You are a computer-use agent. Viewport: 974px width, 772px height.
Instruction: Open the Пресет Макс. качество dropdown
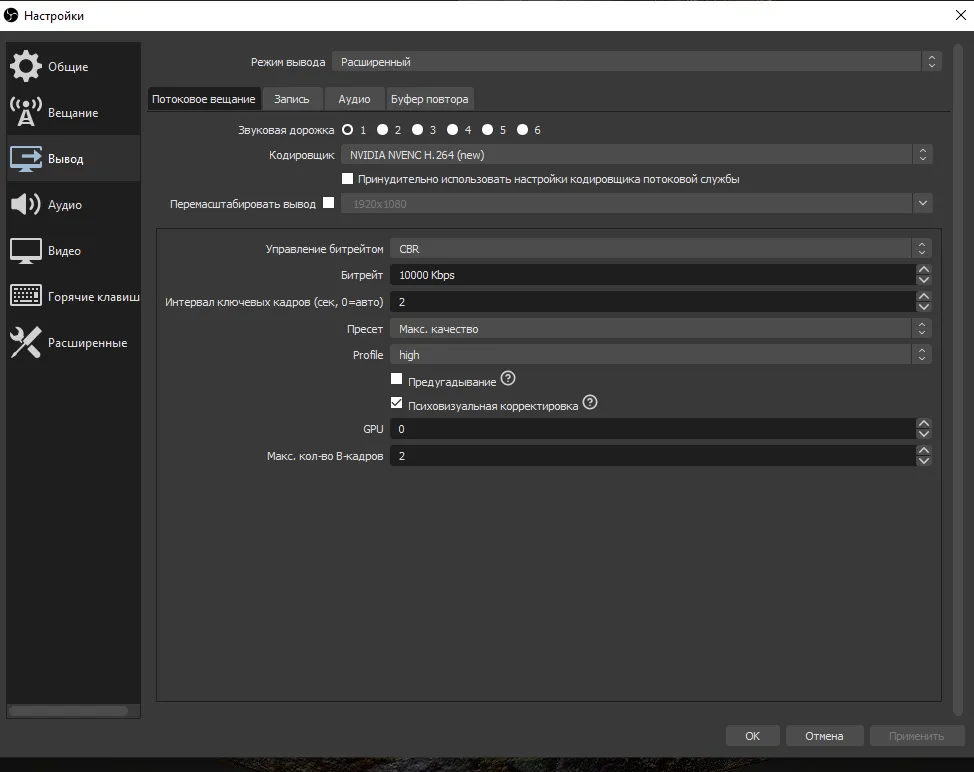coord(661,329)
